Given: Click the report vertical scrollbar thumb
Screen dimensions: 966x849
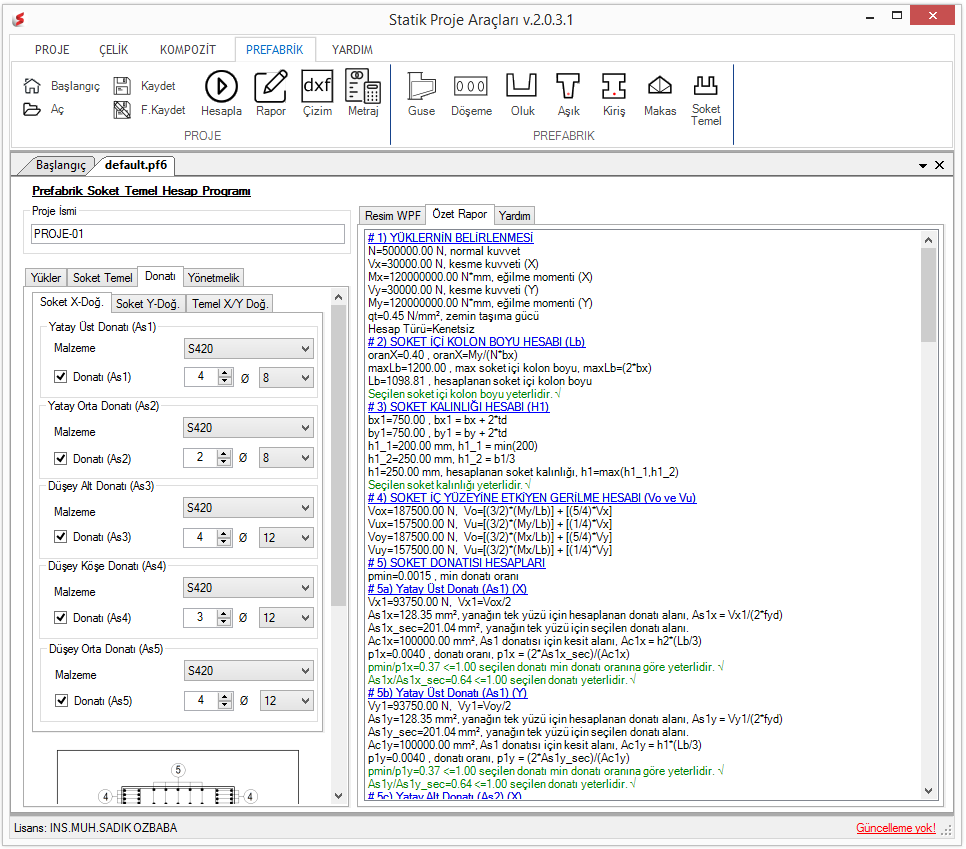Looking at the screenshot, I should coord(928,295).
